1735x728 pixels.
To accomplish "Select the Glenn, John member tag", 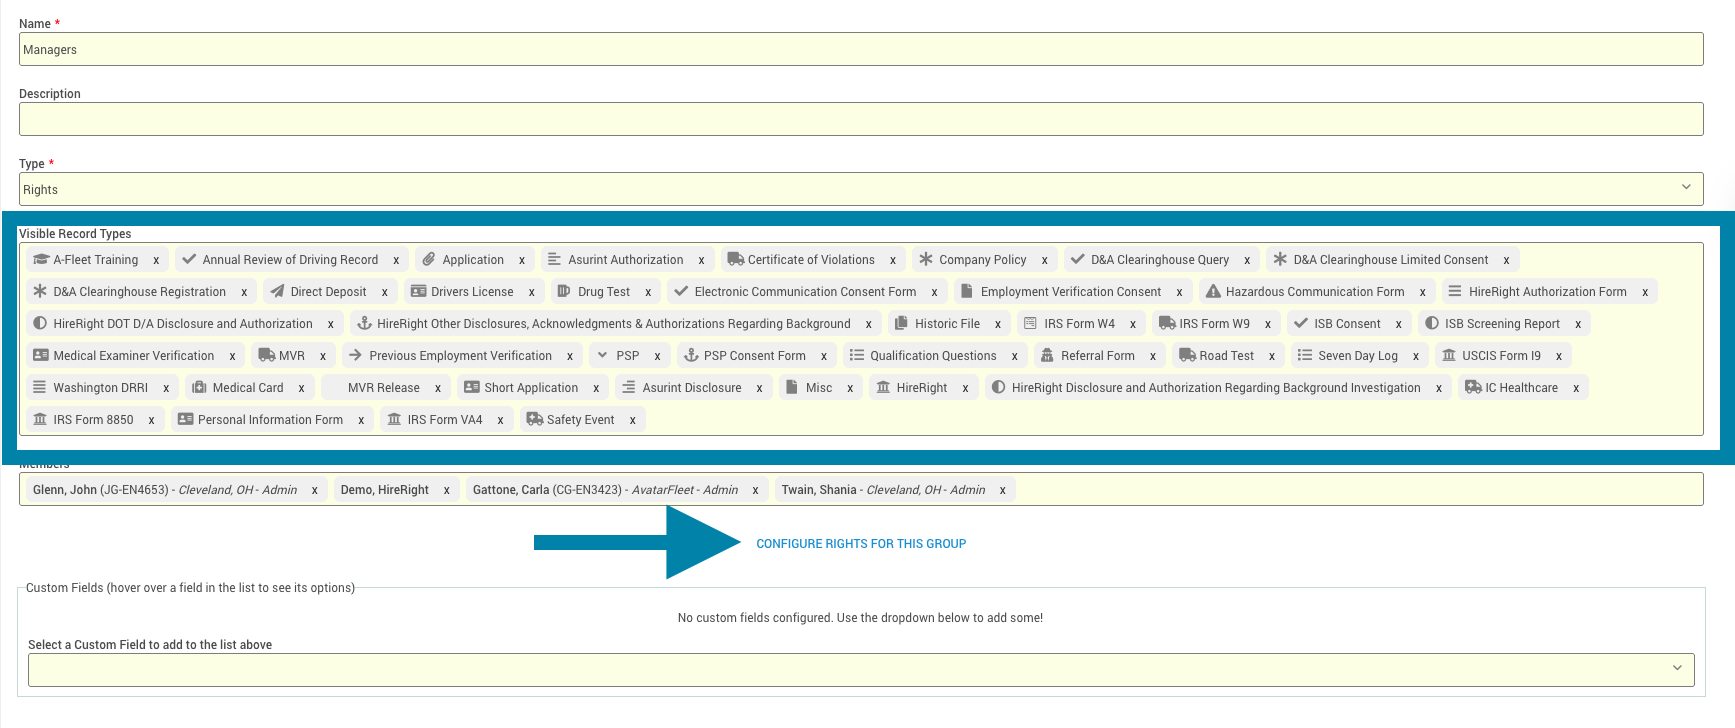I will click(x=165, y=490).
